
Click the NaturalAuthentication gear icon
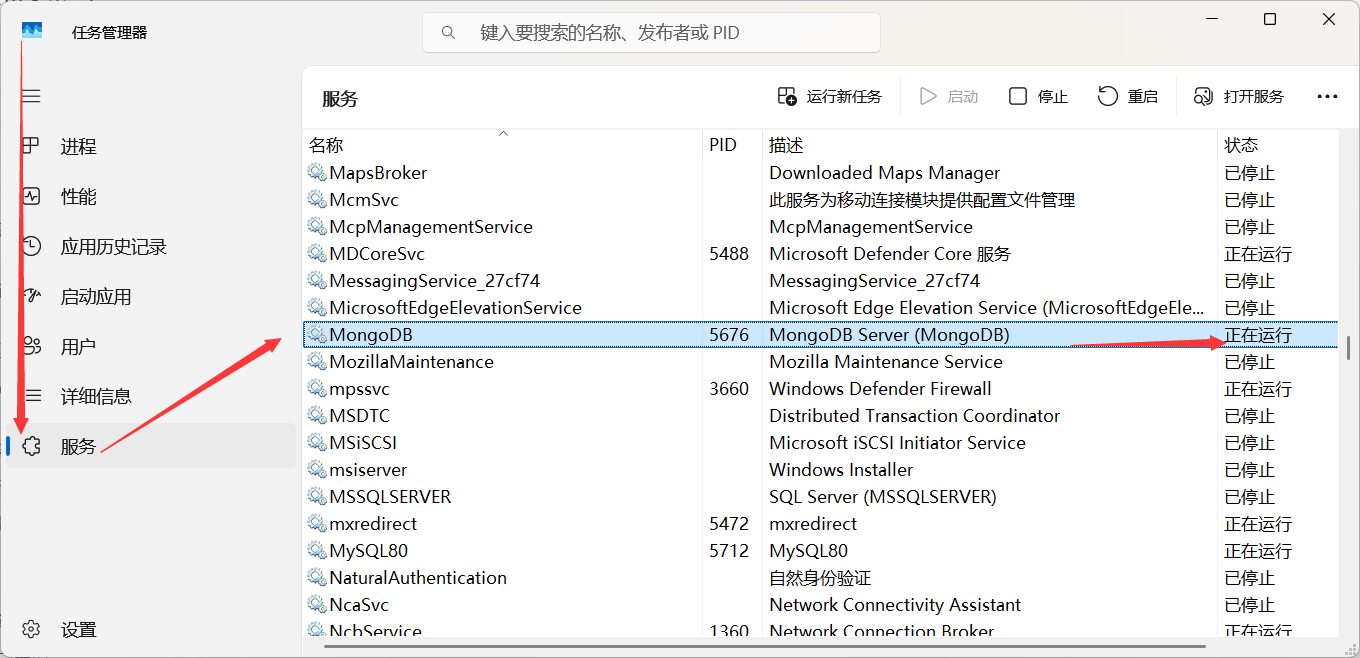tap(317, 578)
